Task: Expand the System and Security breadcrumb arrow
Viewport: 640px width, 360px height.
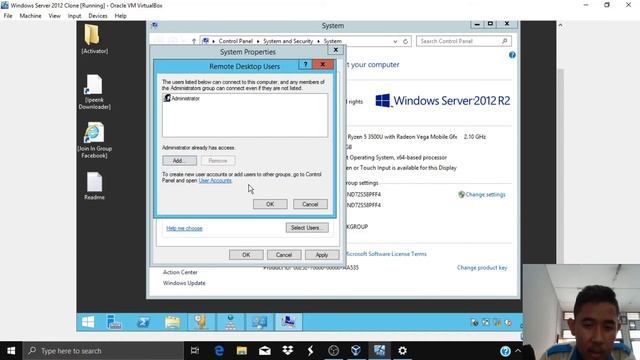Action: coord(318,41)
